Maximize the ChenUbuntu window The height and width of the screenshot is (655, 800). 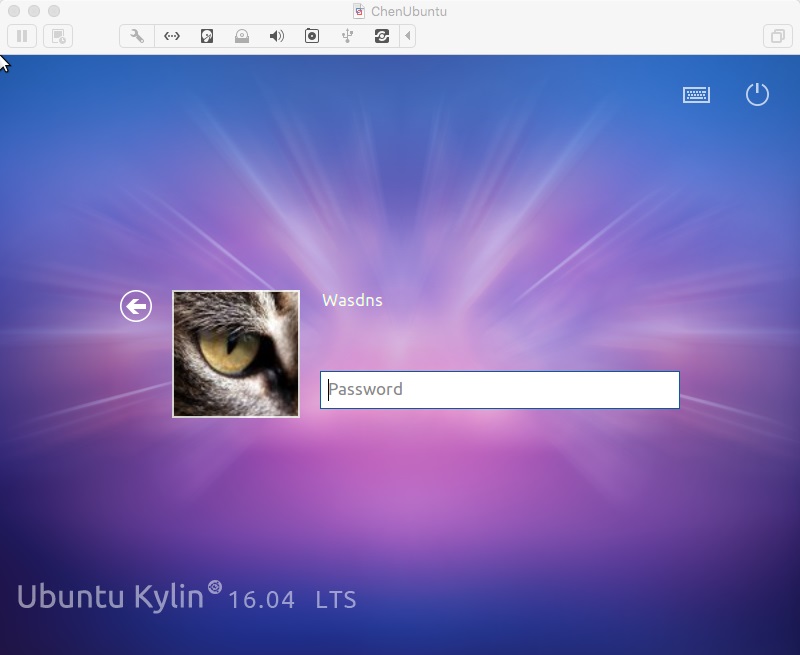click(54, 11)
